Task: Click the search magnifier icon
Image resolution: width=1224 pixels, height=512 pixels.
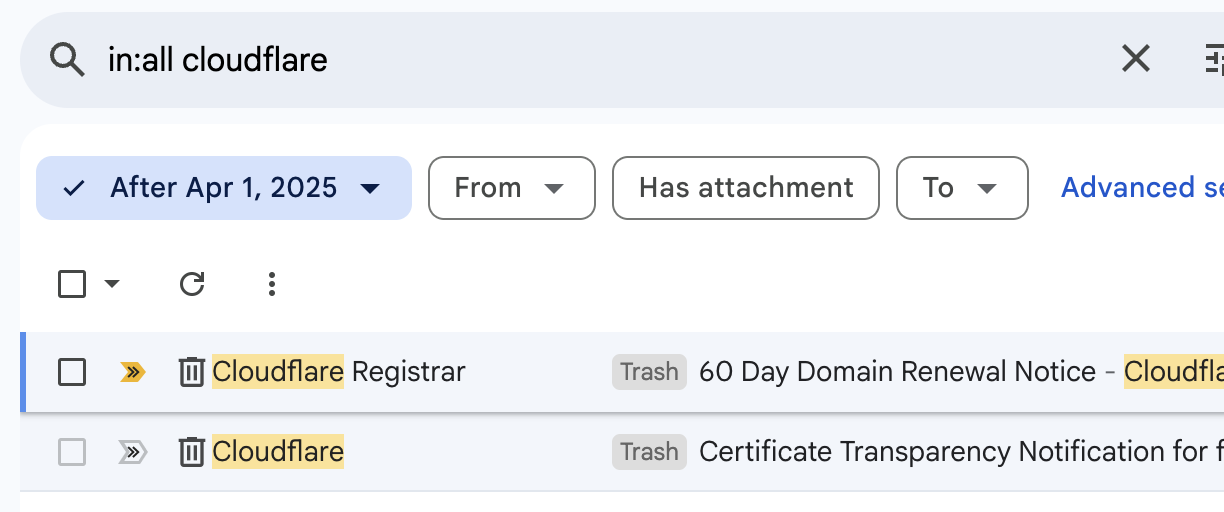Action: tap(67, 60)
